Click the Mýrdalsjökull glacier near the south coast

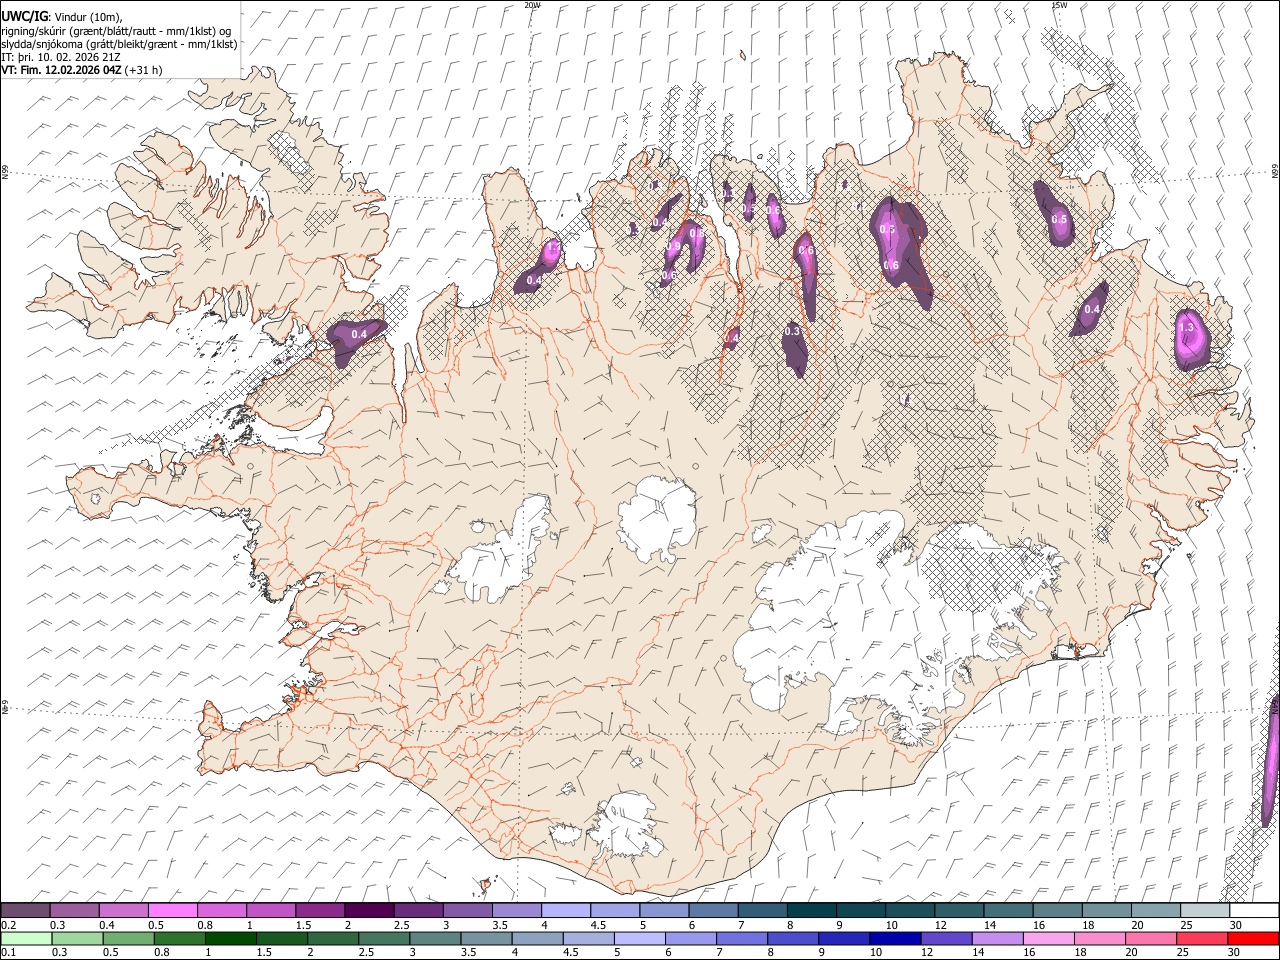pyautogui.click(x=627, y=825)
